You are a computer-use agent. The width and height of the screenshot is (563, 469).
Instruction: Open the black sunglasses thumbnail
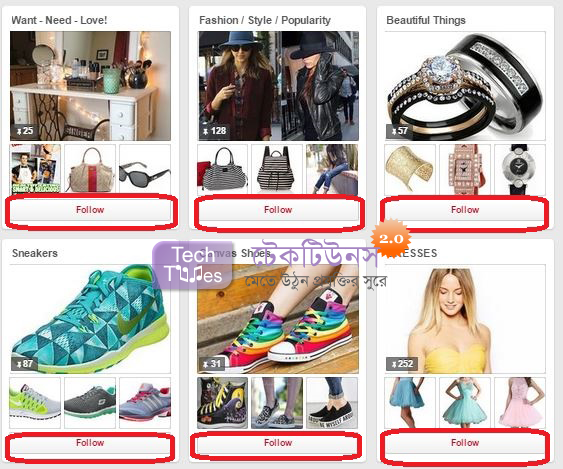point(145,169)
